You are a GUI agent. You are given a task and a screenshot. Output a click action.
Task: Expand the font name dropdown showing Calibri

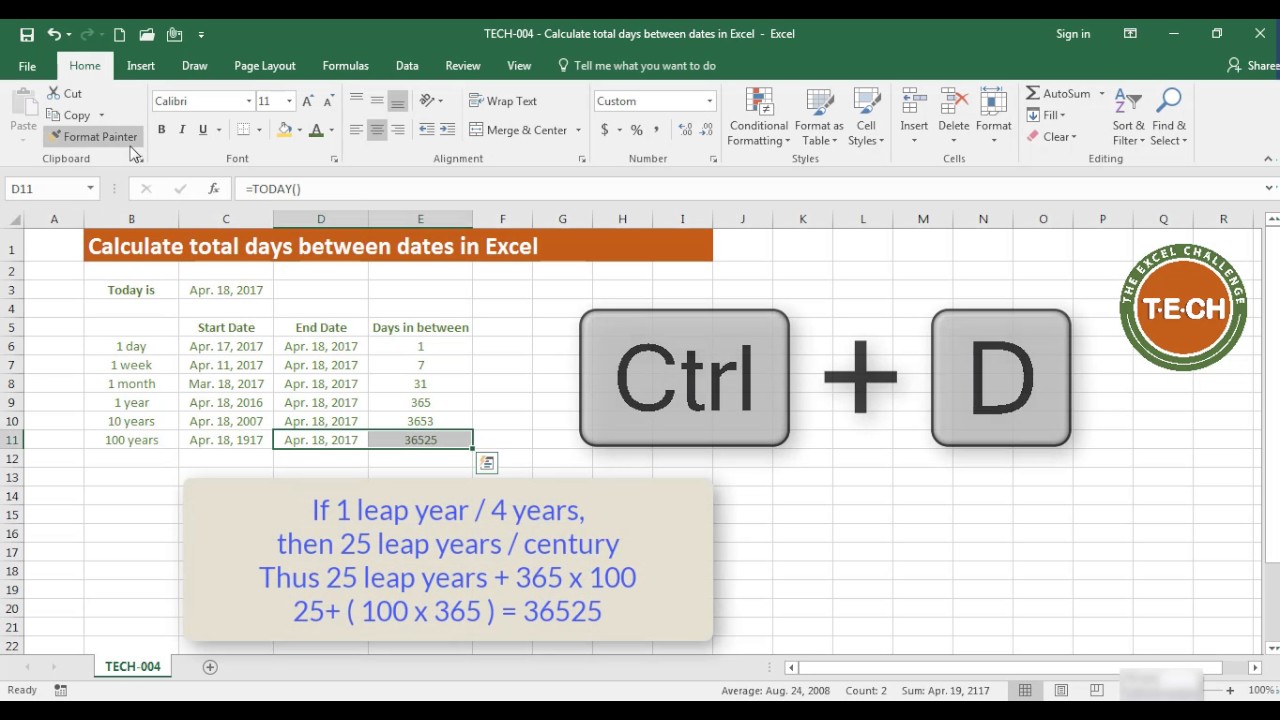coord(249,101)
